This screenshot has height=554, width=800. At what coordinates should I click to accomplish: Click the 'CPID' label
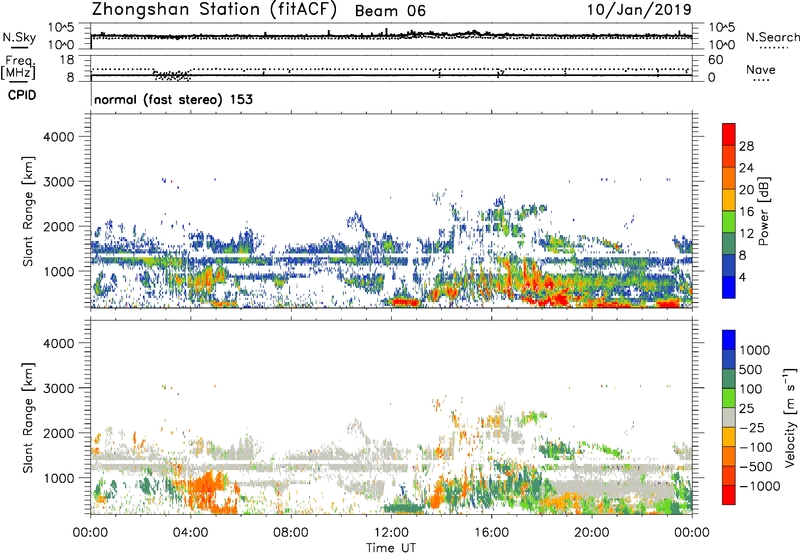pos(22,95)
